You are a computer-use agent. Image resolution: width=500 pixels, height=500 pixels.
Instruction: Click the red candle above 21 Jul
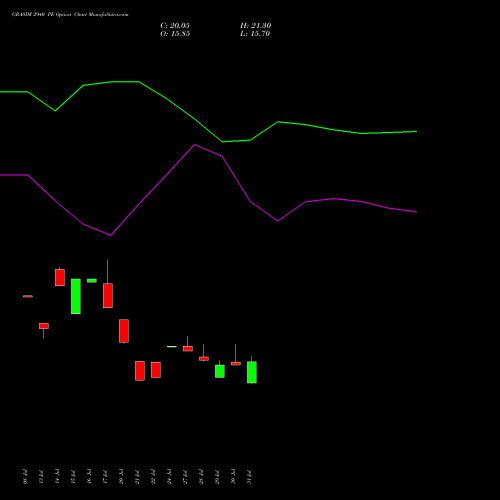[140, 371]
